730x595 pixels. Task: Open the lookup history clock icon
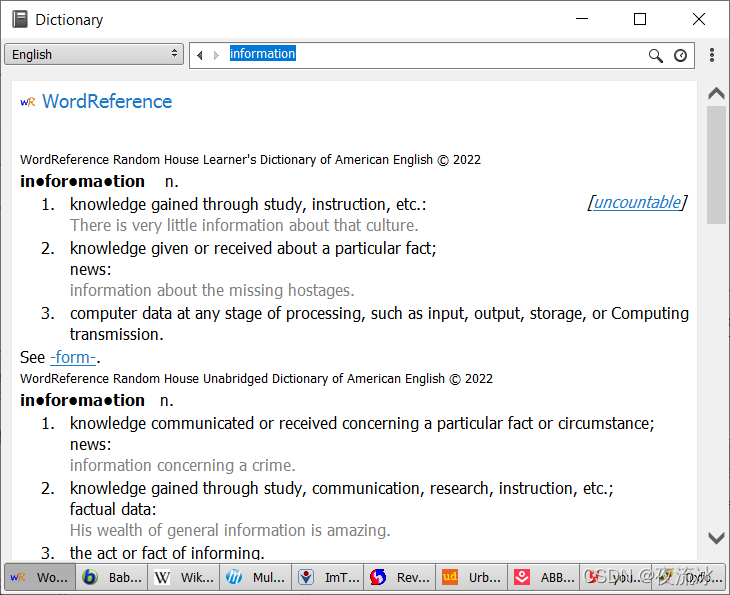click(681, 55)
